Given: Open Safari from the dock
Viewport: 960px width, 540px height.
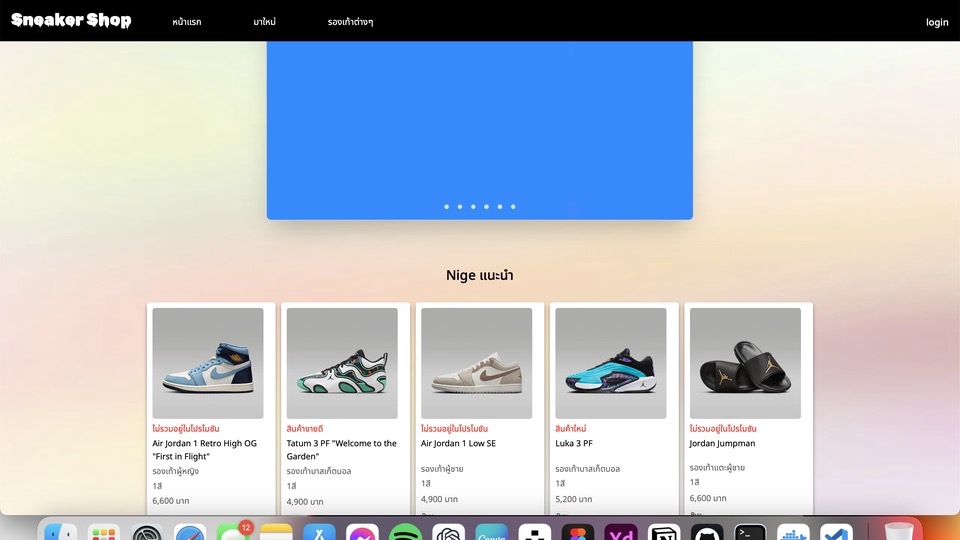Looking at the screenshot, I should 190,531.
